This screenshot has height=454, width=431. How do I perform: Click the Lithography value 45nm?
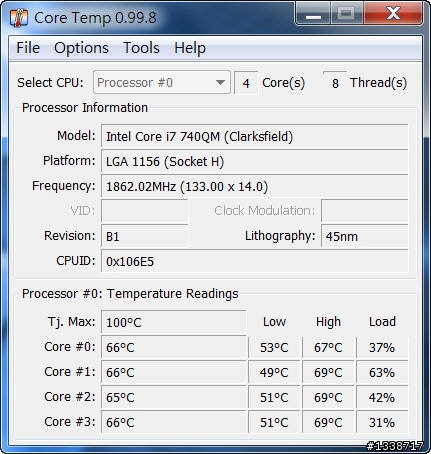click(365, 236)
